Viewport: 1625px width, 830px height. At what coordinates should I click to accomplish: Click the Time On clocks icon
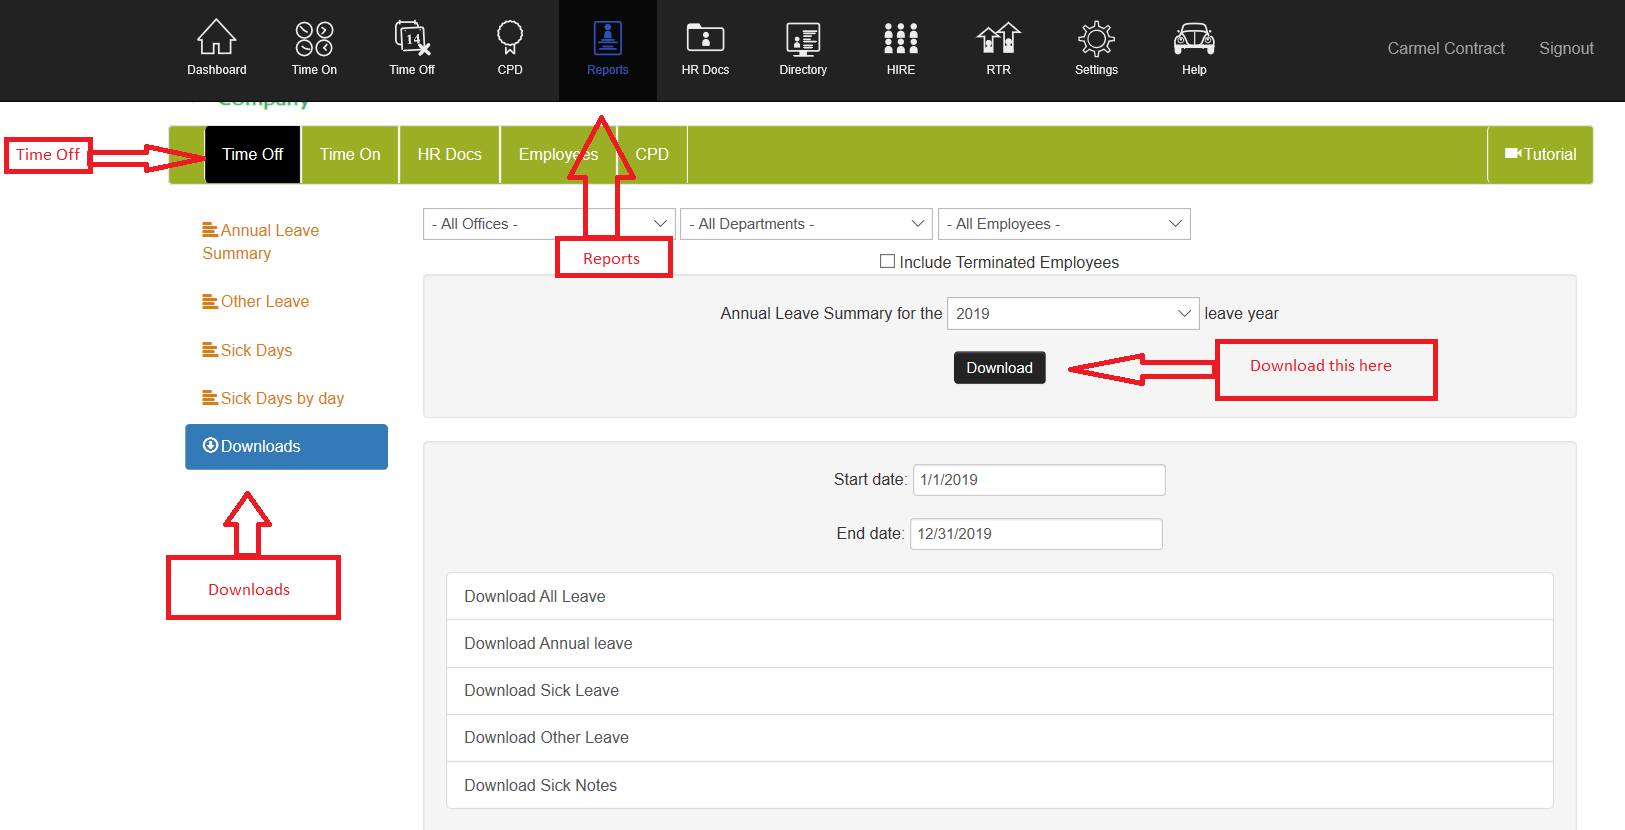tap(314, 39)
